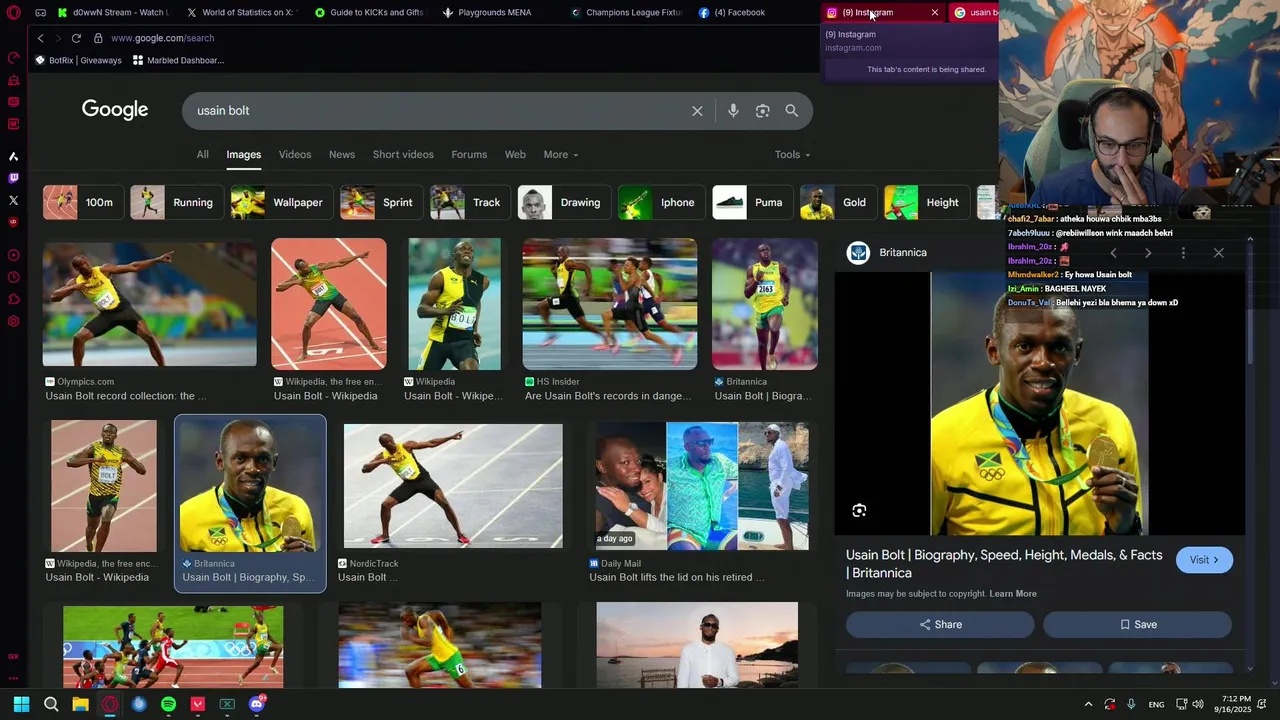Switch to d0wwN Stream tab
The height and width of the screenshot is (720, 1280).
(114, 13)
